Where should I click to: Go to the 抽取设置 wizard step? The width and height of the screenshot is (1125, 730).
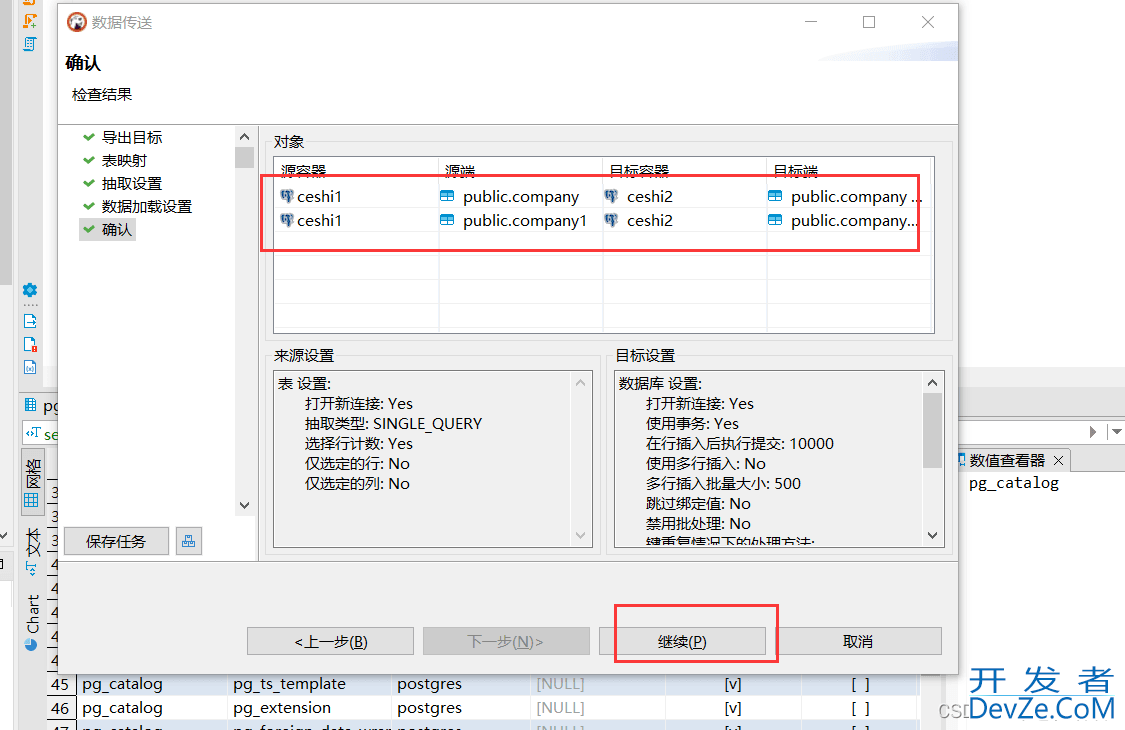coord(132,183)
